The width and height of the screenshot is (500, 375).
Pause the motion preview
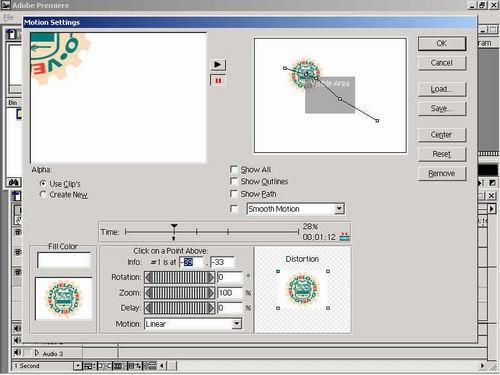coord(218,81)
